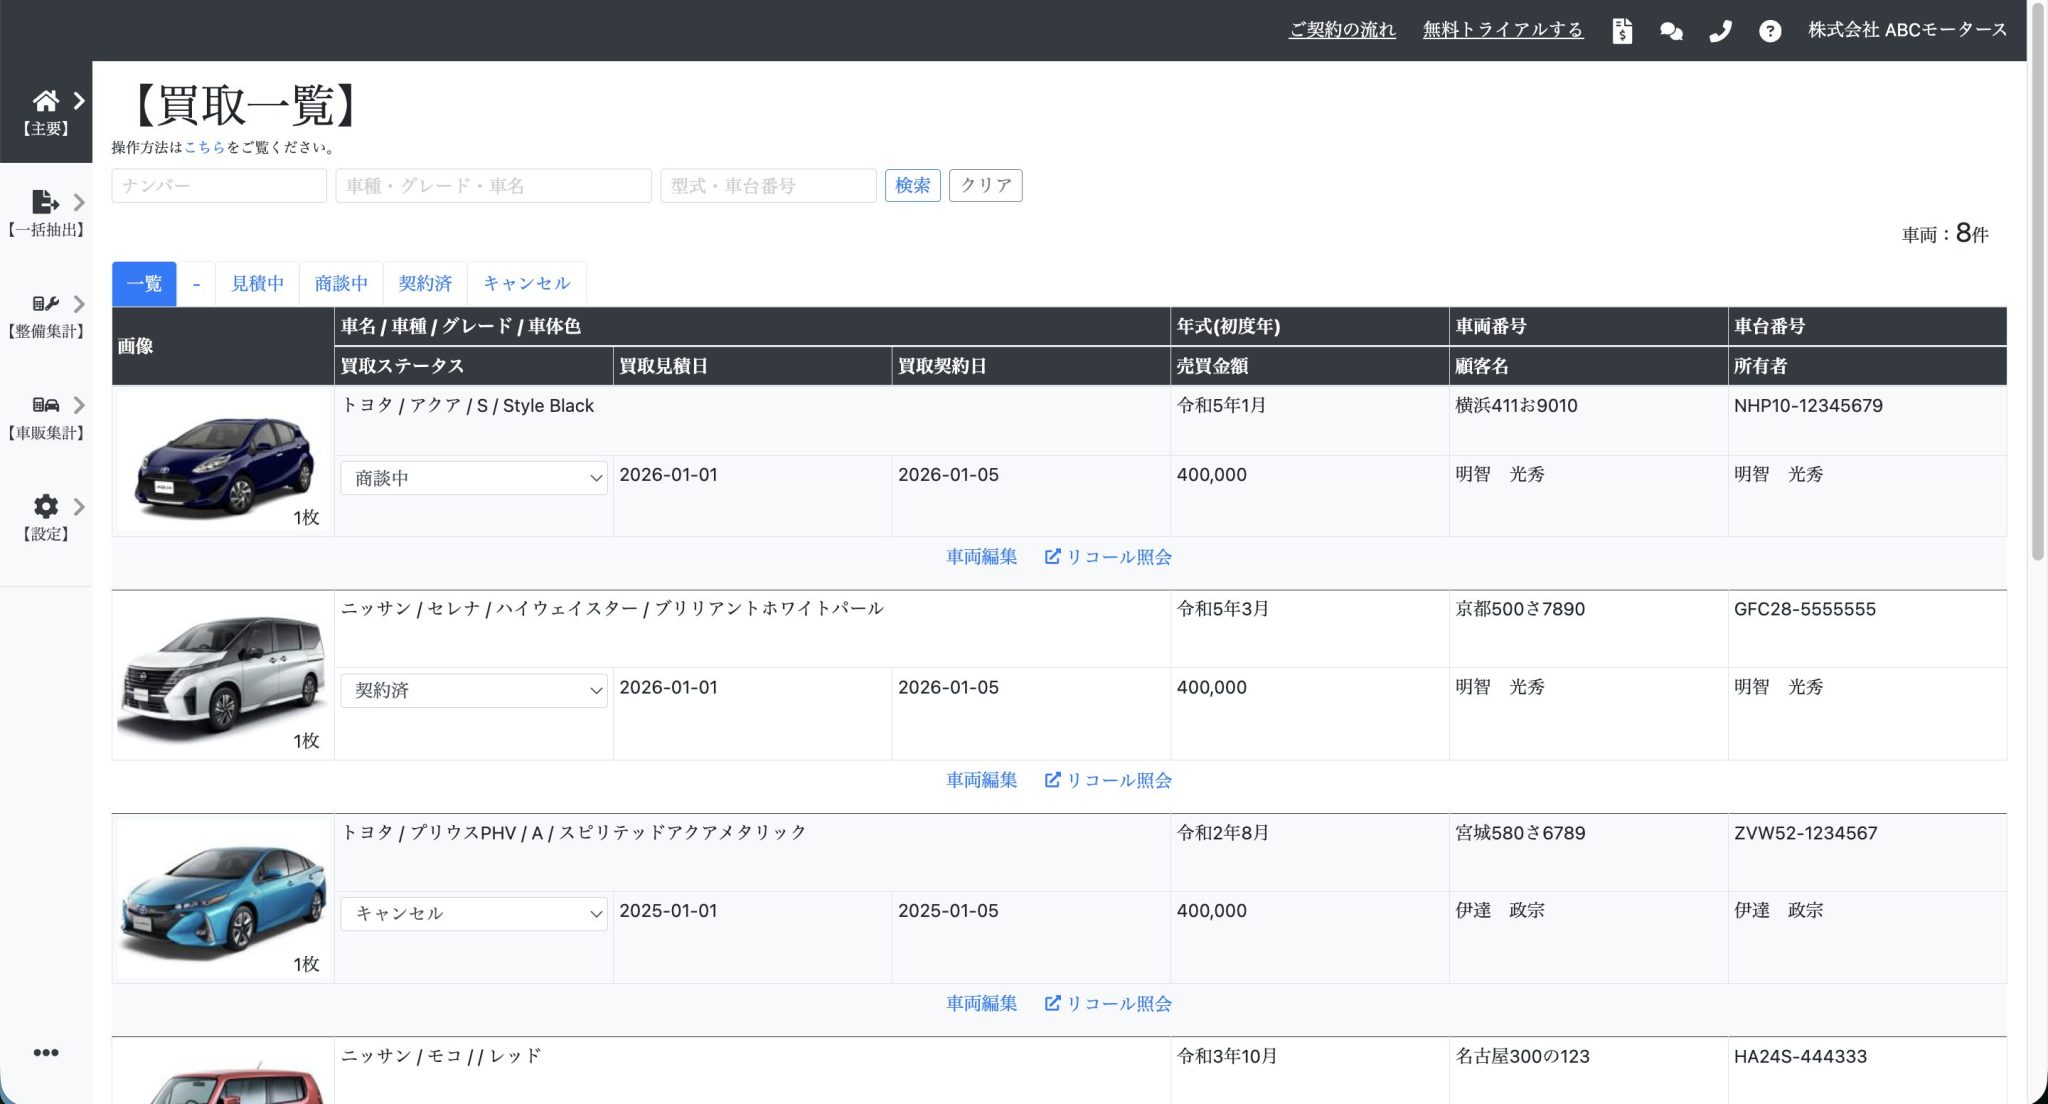The image size is (2048, 1104).
Task: Open status dropdown showing 商談中
Action: point(474,478)
